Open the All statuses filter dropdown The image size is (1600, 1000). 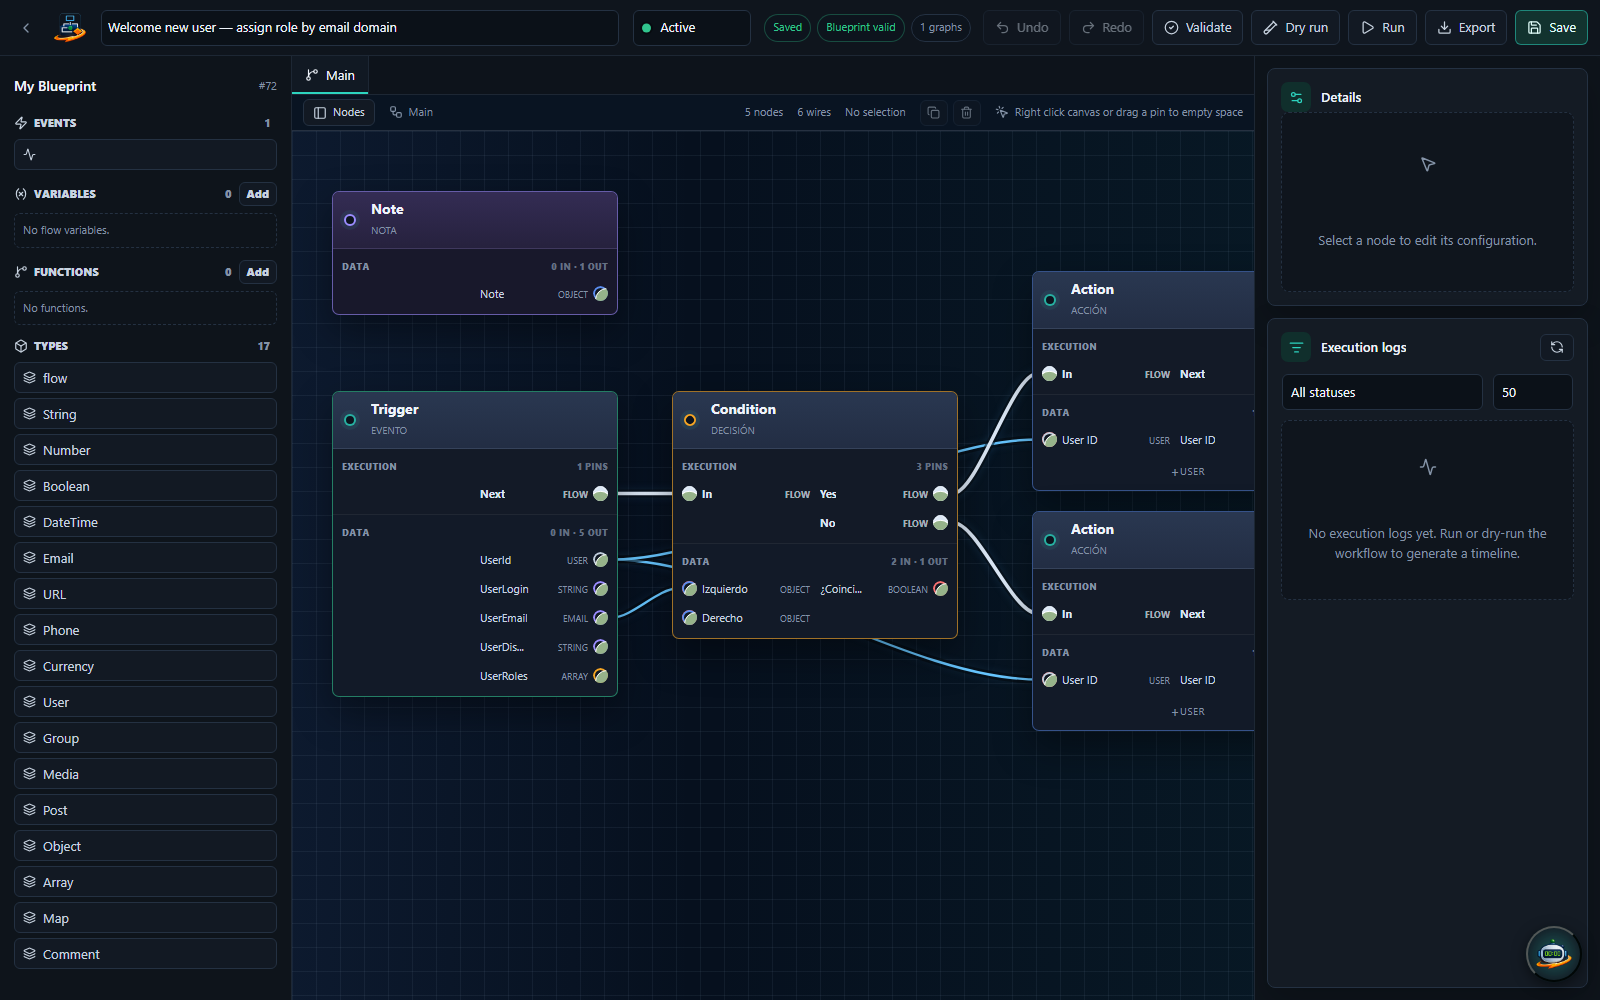(x=1382, y=392)
